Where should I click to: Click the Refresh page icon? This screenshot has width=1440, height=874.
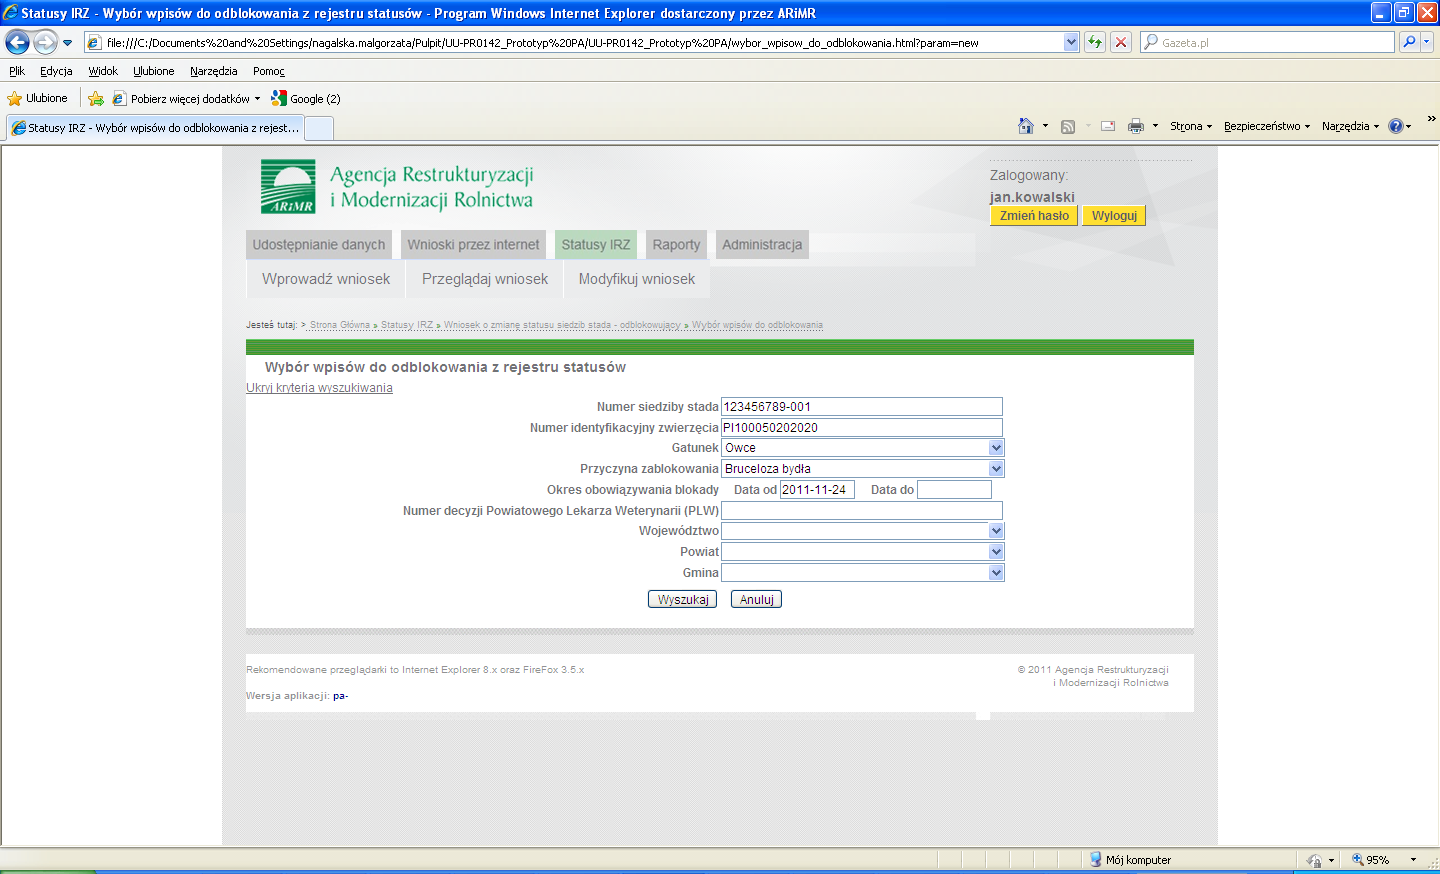coord(1095,42)
